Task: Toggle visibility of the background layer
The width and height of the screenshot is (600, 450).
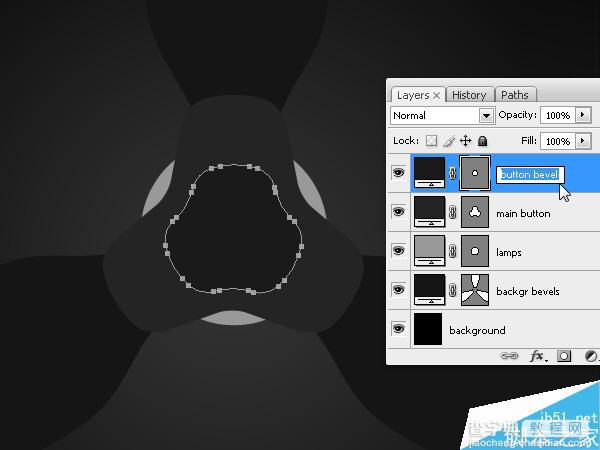Action: (x=398, y=329)
